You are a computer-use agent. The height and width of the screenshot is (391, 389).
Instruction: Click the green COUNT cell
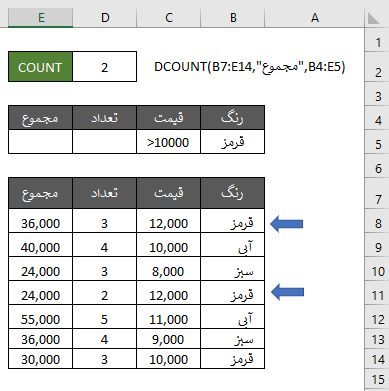point(40,67)
